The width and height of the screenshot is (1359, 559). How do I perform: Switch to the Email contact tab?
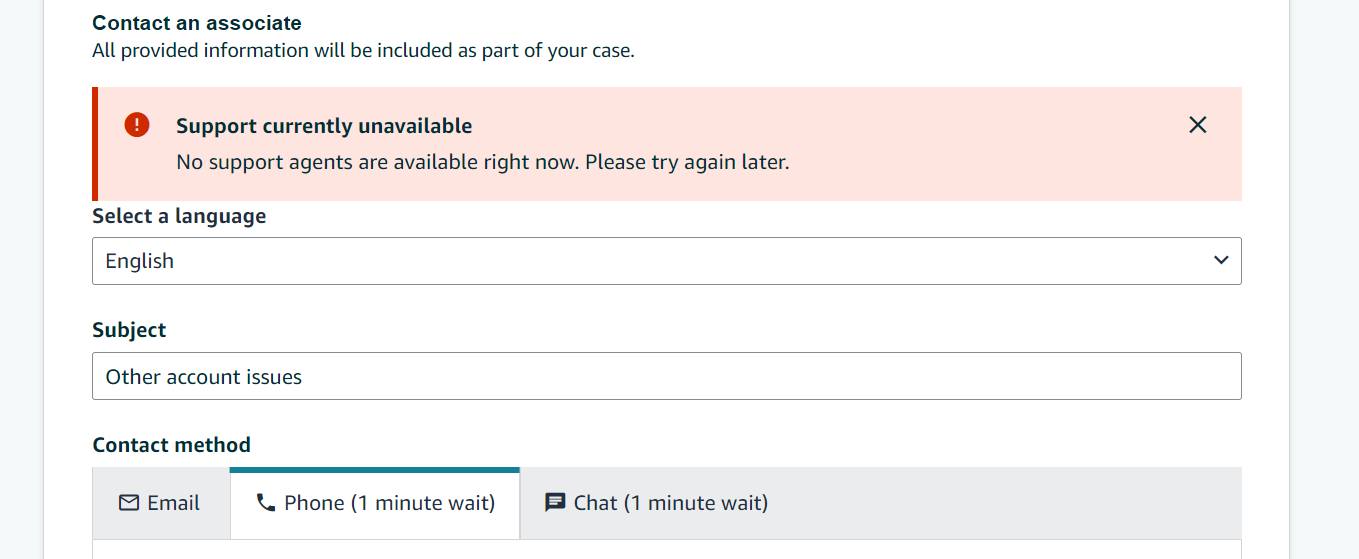(161, 503)
